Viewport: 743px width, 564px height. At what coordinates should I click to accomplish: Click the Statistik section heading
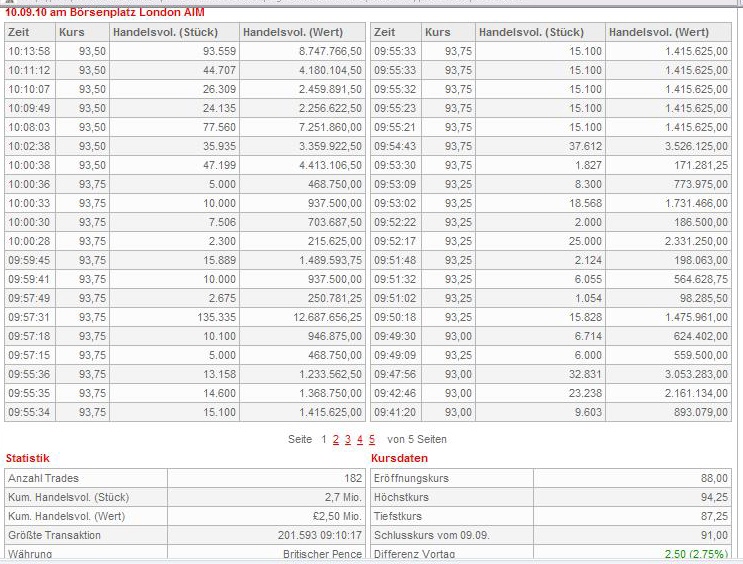(x=27, y=458)
